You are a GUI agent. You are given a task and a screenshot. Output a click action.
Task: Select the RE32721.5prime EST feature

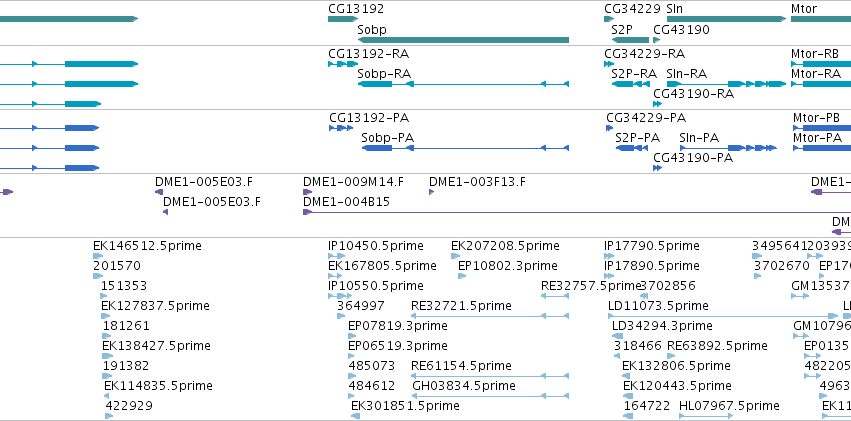(490, 316)
